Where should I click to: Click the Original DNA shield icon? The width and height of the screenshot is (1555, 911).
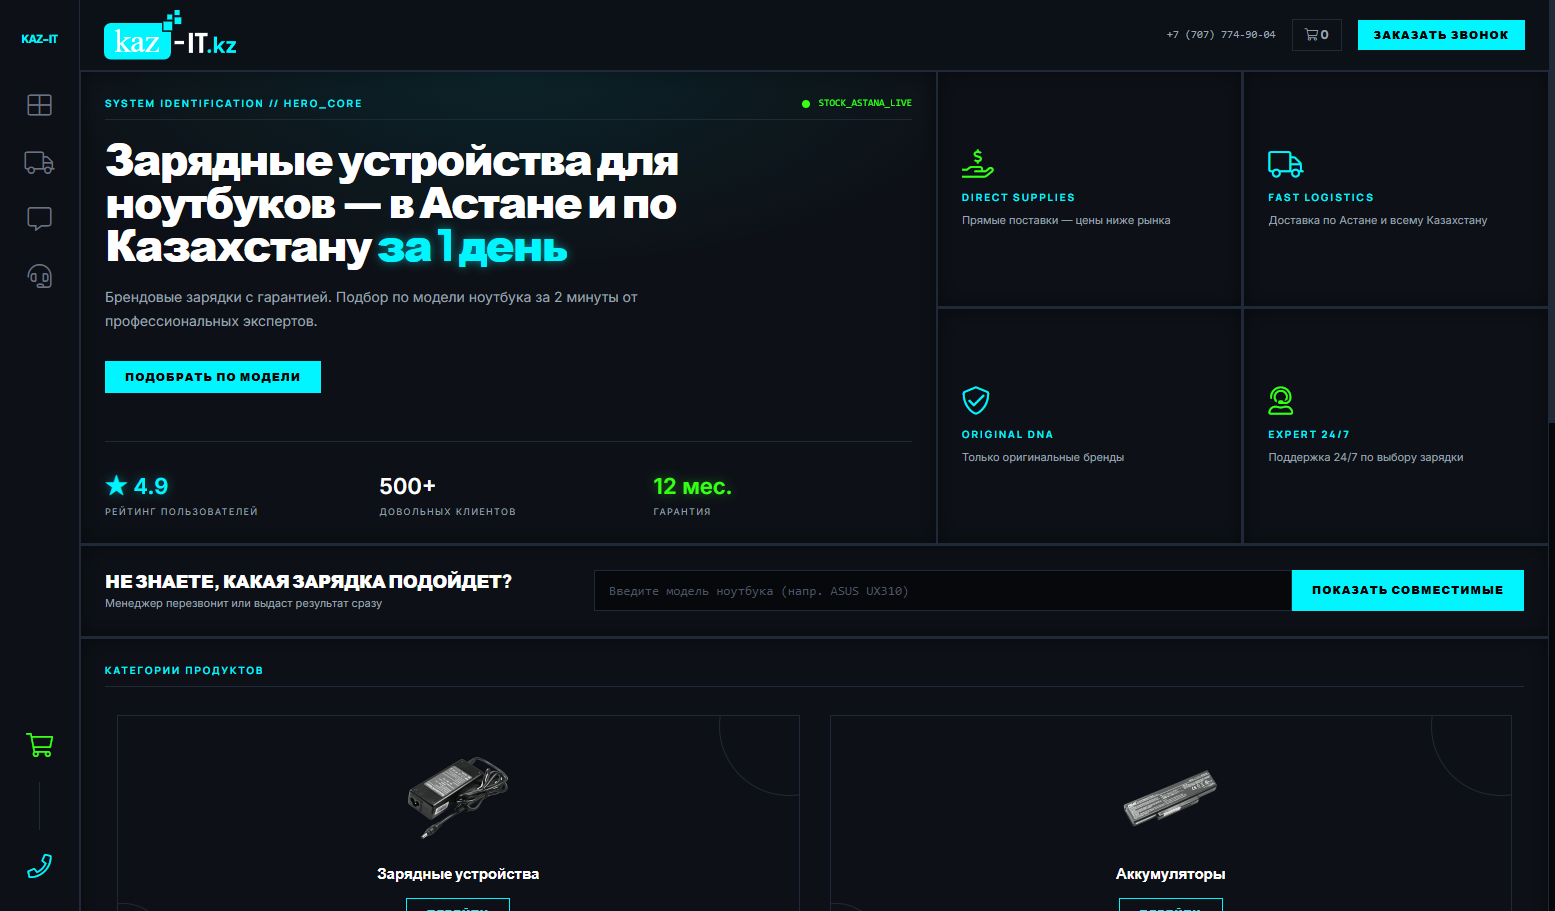[x=975, y=400]
